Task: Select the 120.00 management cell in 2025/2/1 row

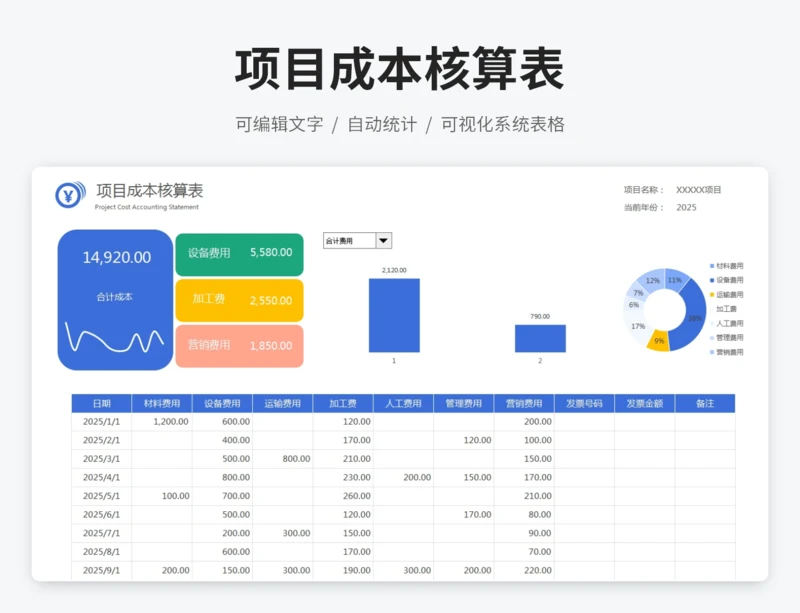Action: (x=463, y=440)
